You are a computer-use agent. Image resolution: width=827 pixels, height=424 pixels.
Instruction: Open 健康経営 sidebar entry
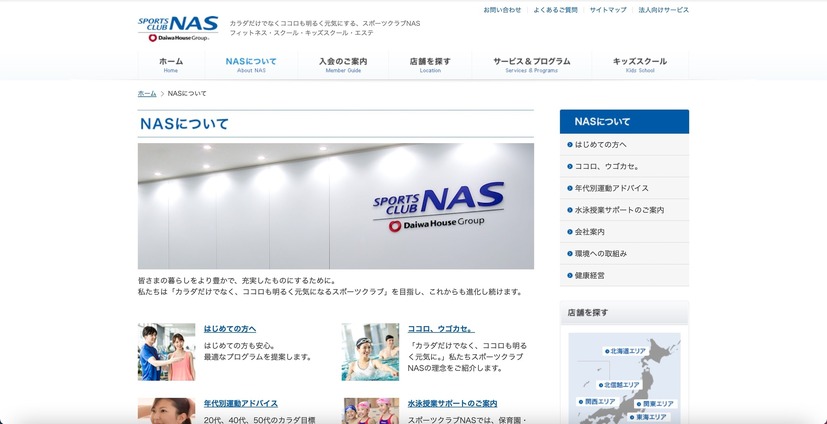(589, 275)
